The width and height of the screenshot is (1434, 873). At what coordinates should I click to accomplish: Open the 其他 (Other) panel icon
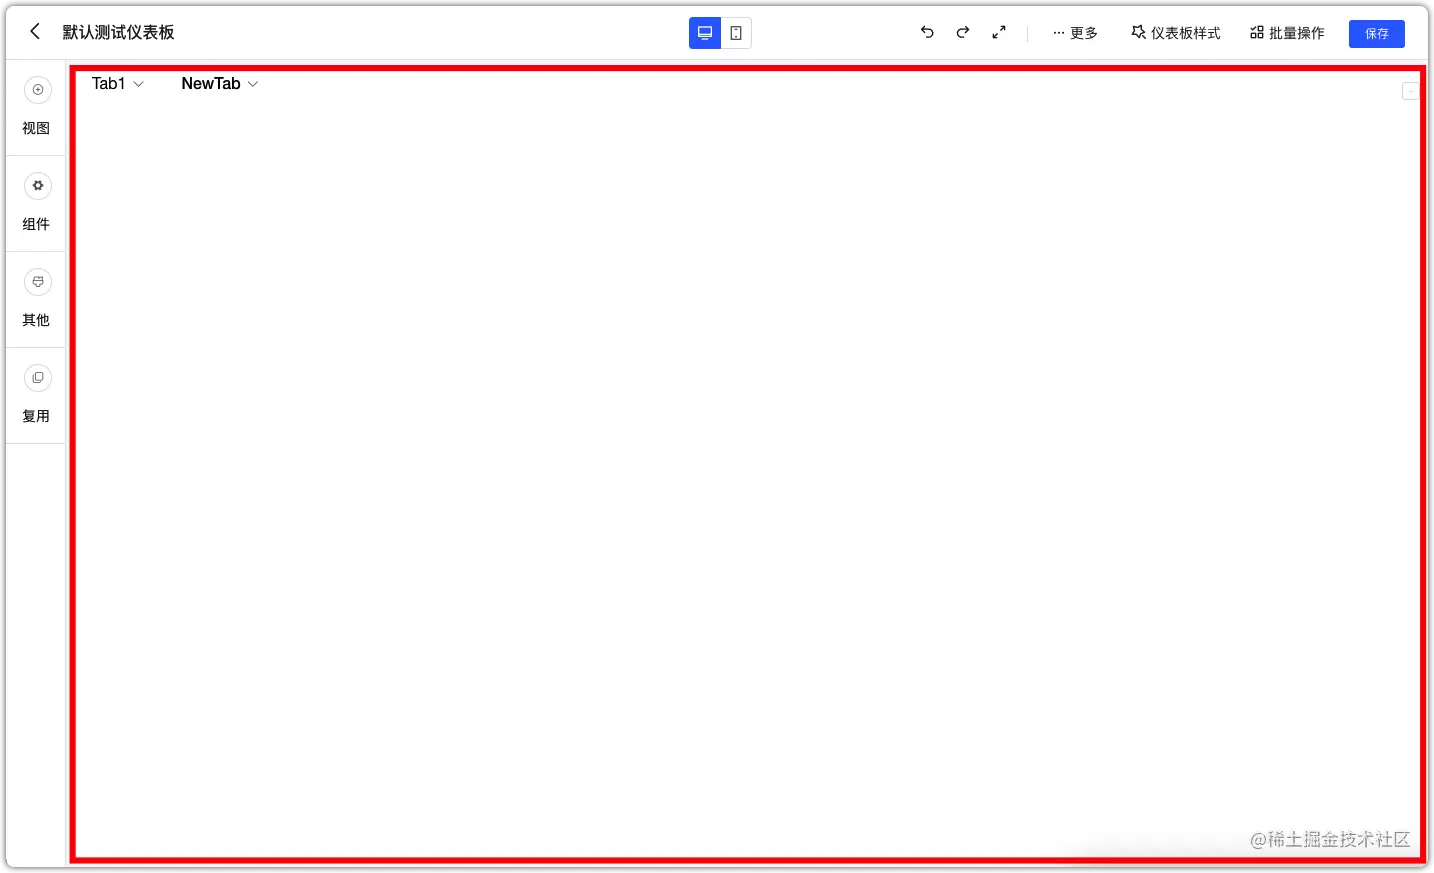coord(37,281)
